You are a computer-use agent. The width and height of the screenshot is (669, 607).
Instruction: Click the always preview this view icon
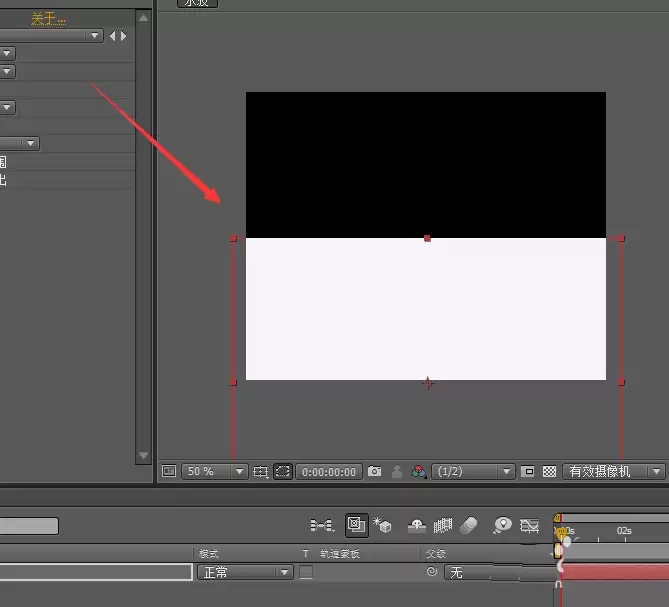coord(169,471)
